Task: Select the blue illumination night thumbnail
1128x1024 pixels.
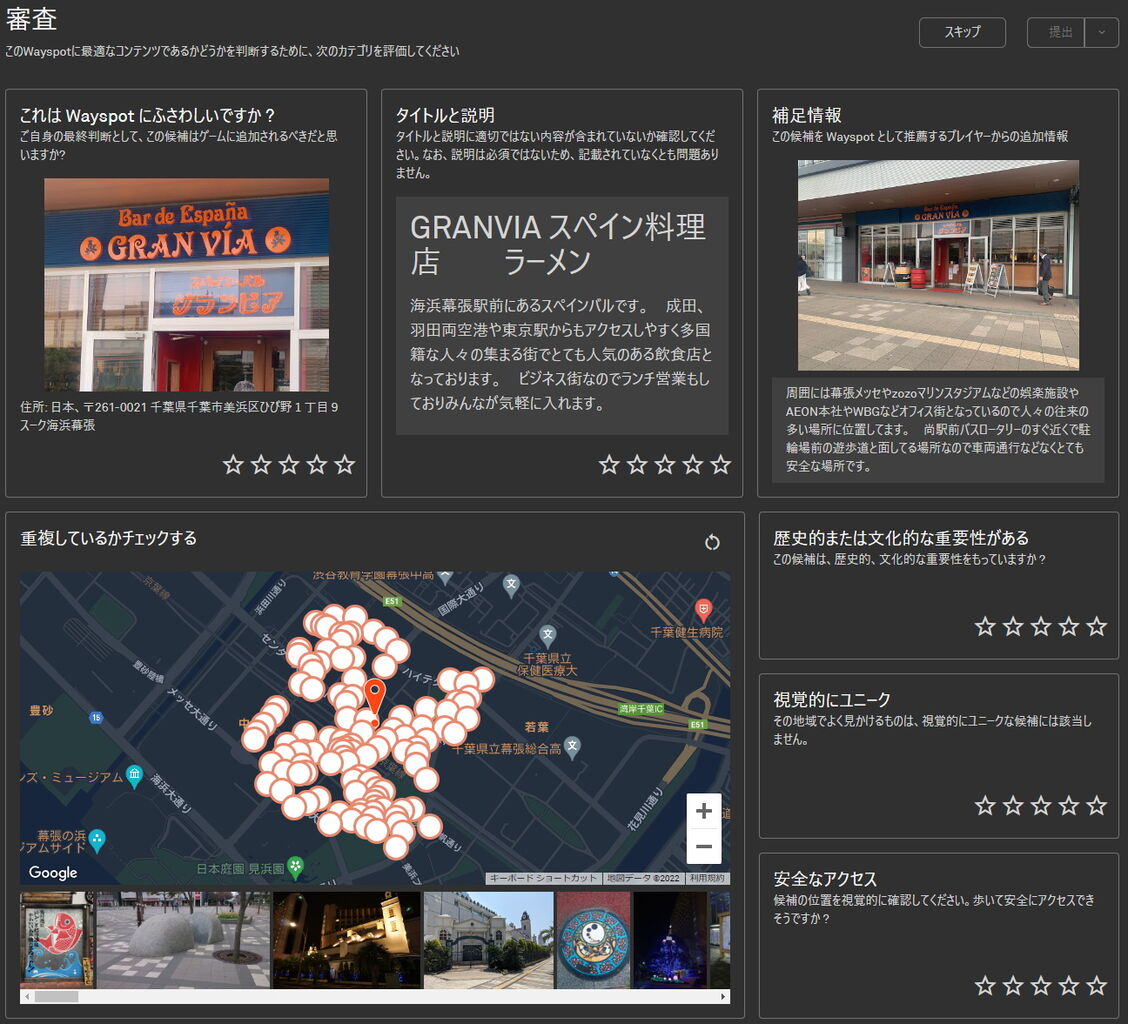Action: click(x=670, y=940)
